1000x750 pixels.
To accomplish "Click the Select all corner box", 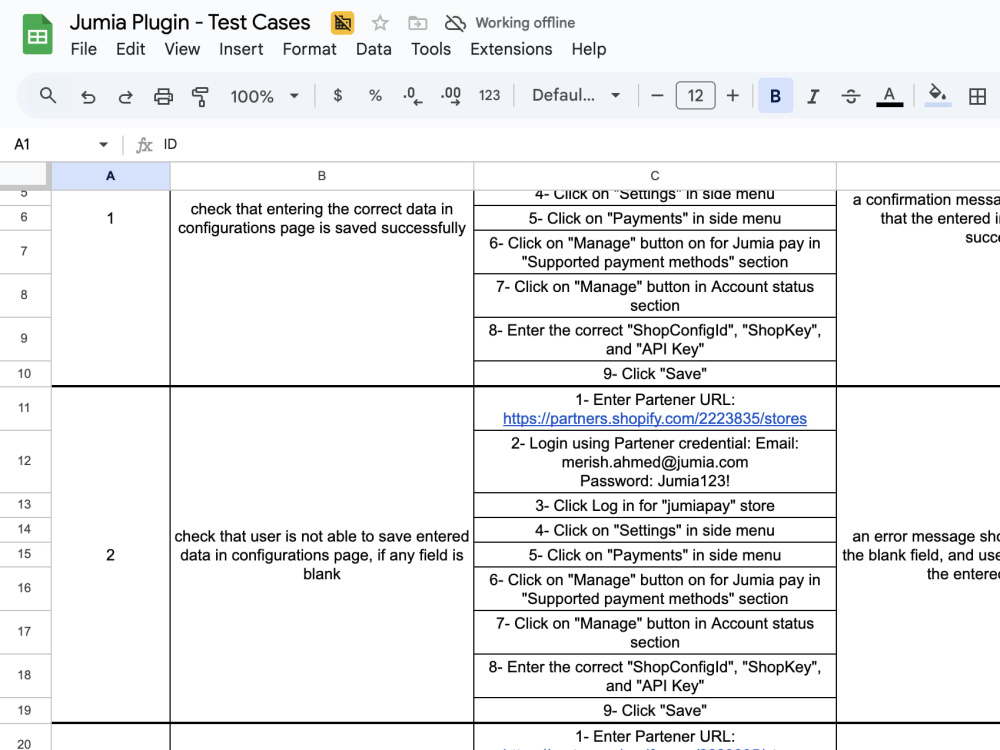I will click(x=24, y=176).
